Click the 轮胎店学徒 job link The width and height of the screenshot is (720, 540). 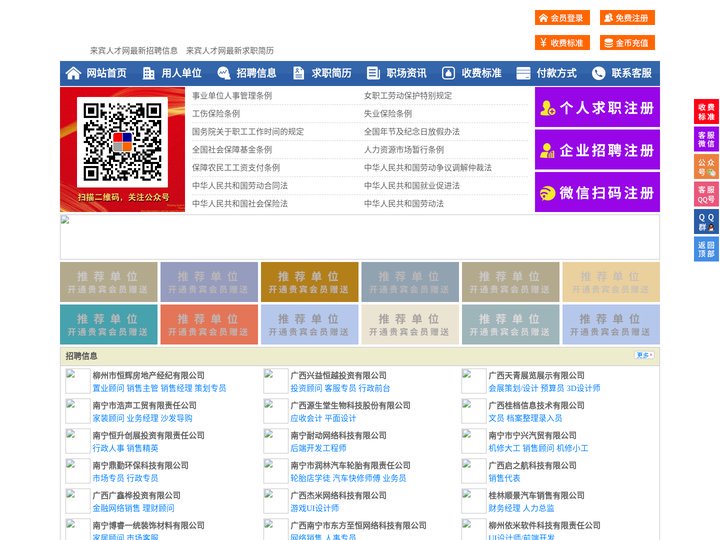[x=310, y=478]
